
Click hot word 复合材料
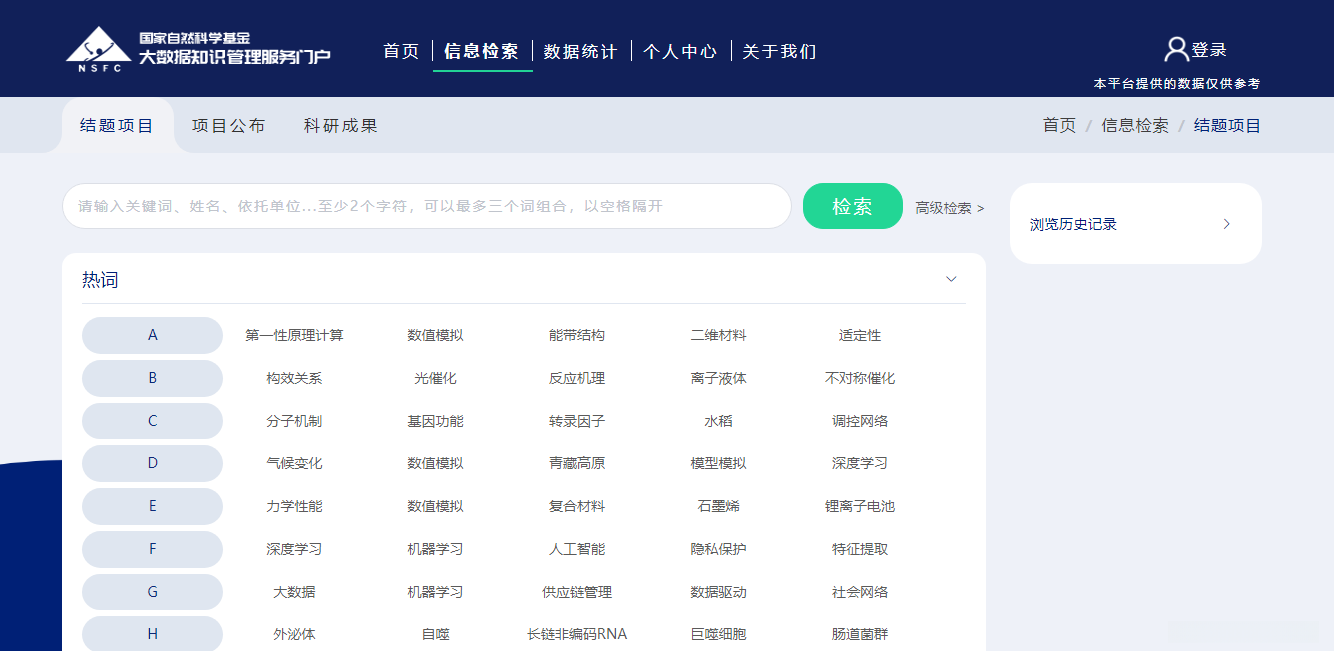(577, 506)
